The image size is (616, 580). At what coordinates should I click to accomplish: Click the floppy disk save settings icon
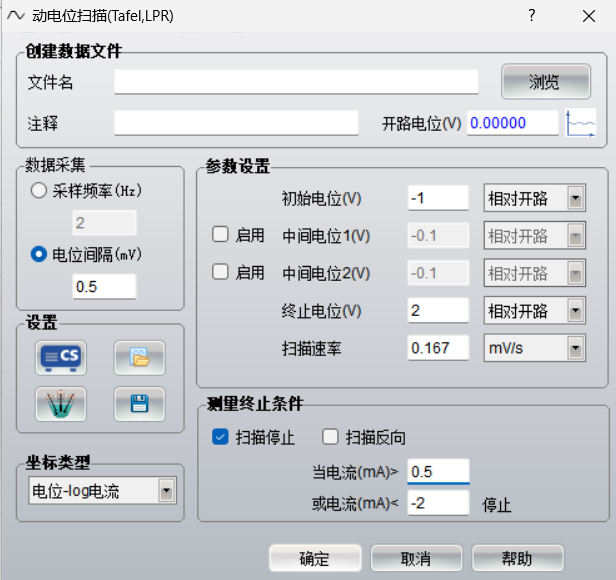(139, 404)
